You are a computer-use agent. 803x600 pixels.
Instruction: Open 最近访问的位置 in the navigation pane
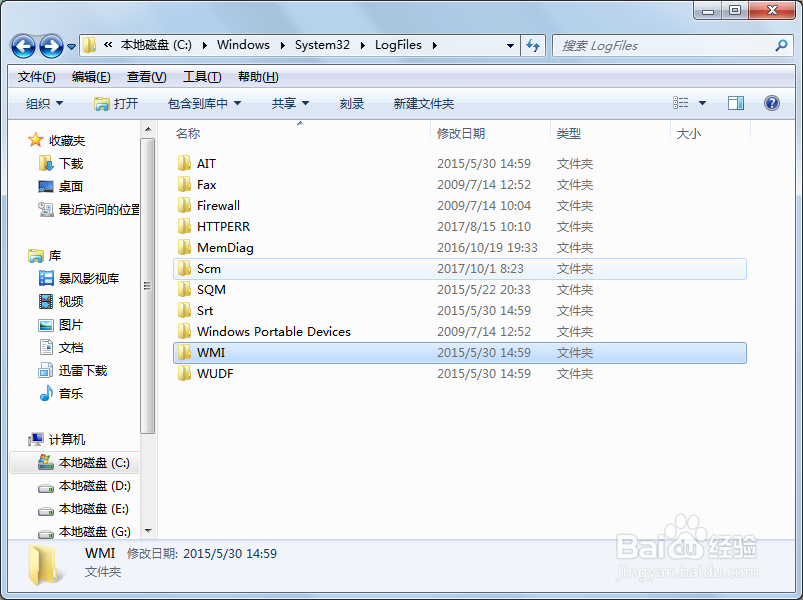pos(99,209)
